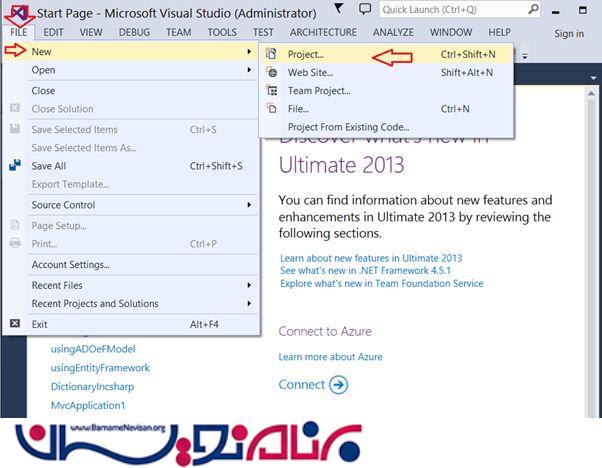Expand the Recent Files submenu arrow
The width and height of the screenshot is (602, 468).
tap(249, 285)
